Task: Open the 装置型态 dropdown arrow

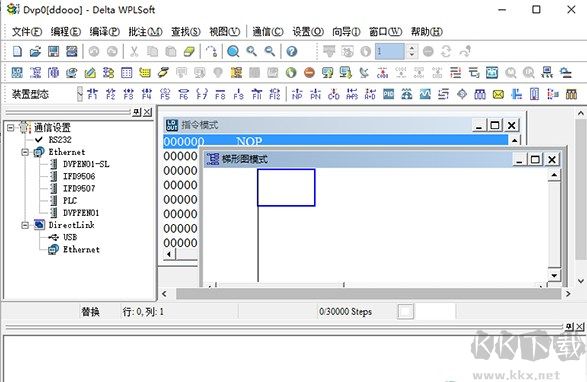Action: pos(80,94)
